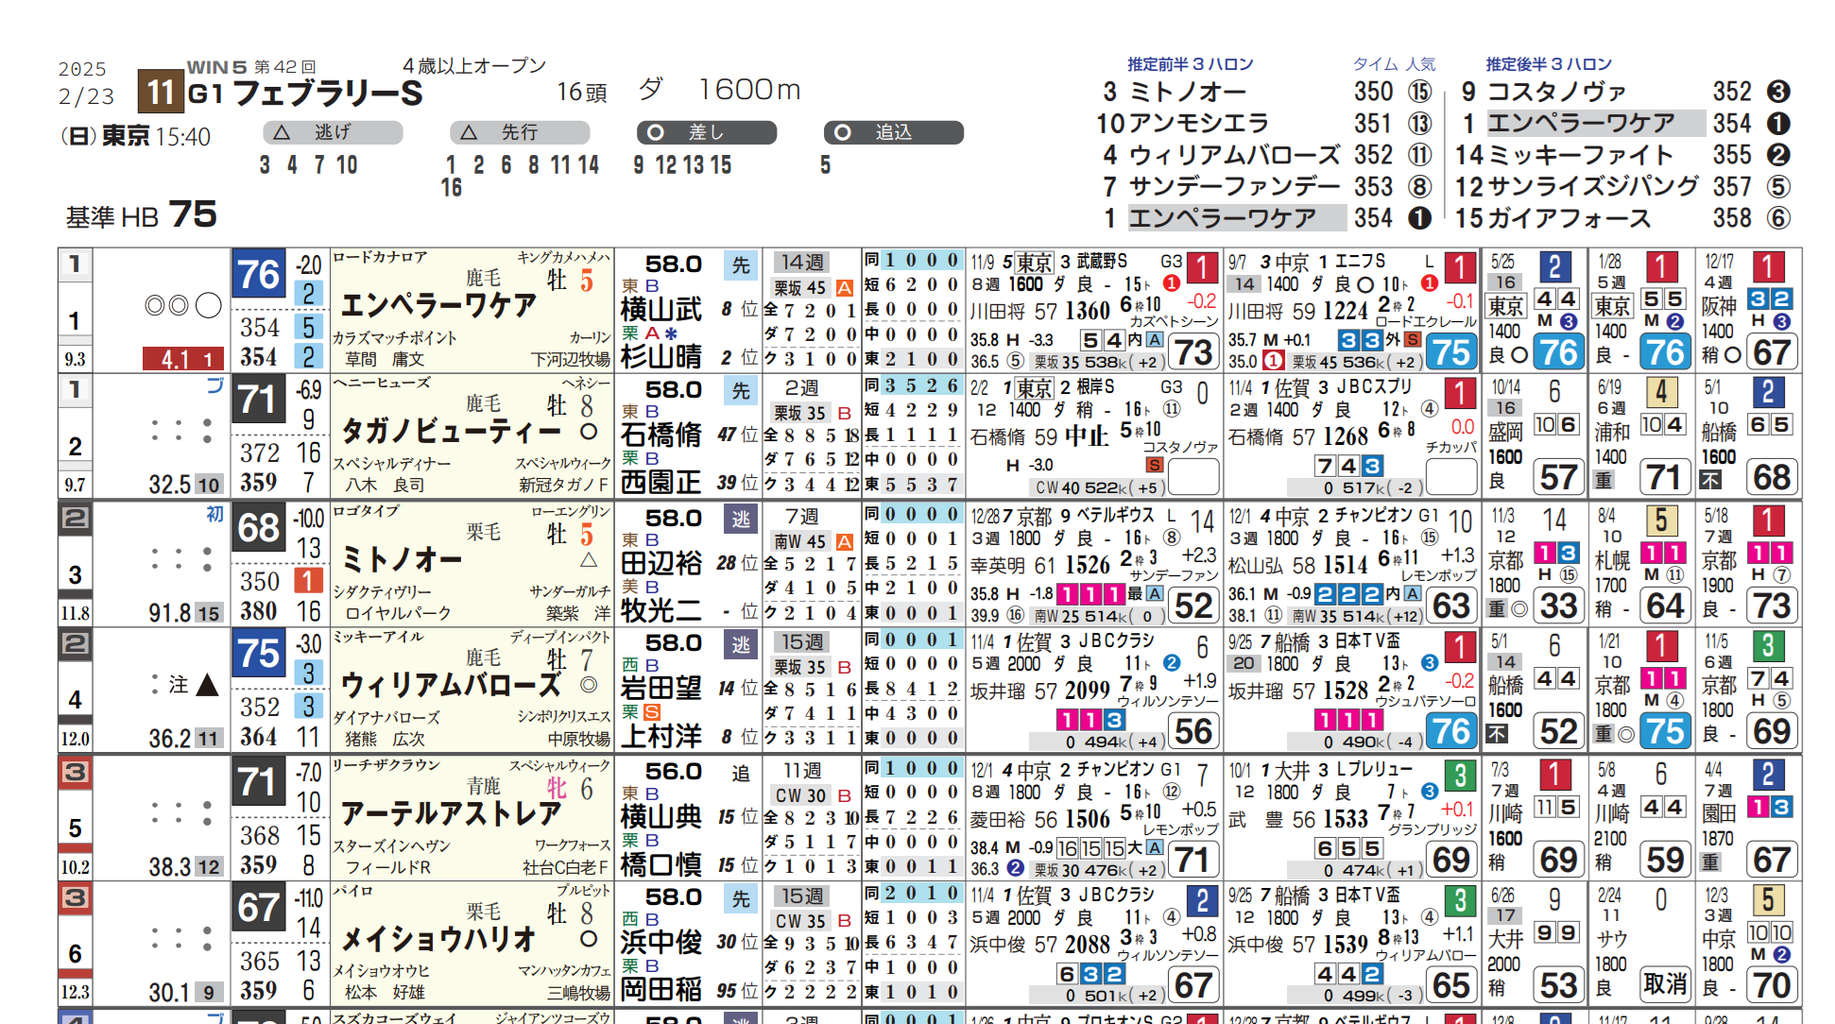Click the dark 68 HB box beside ミトノオー
1835x1024 pixels.
pyautogui.click(x=258, y=528)
